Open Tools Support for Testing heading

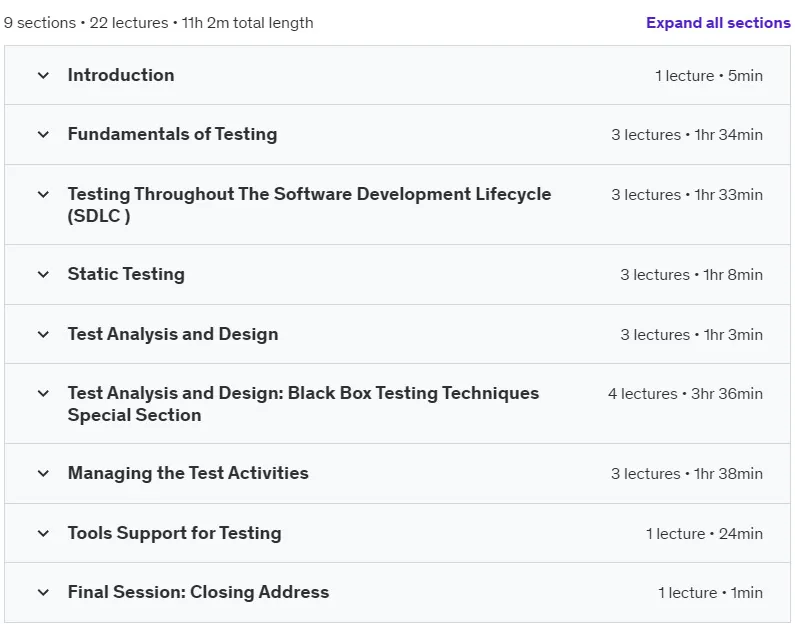coord(174,533)
